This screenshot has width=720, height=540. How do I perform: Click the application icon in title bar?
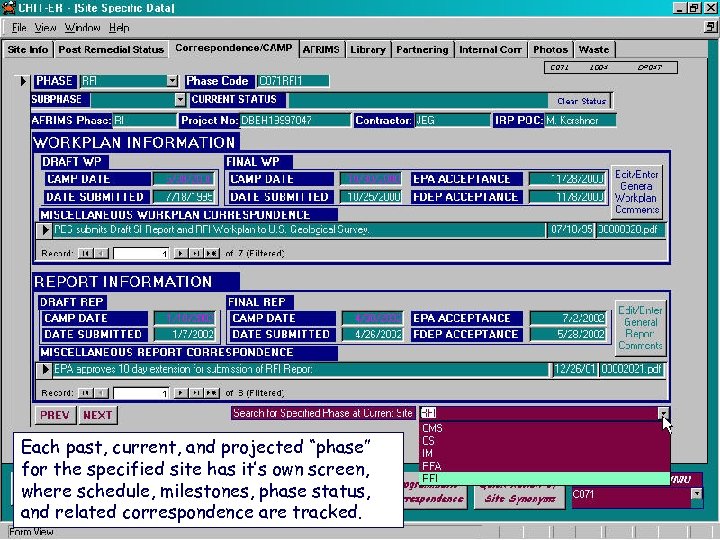point(8,7)
